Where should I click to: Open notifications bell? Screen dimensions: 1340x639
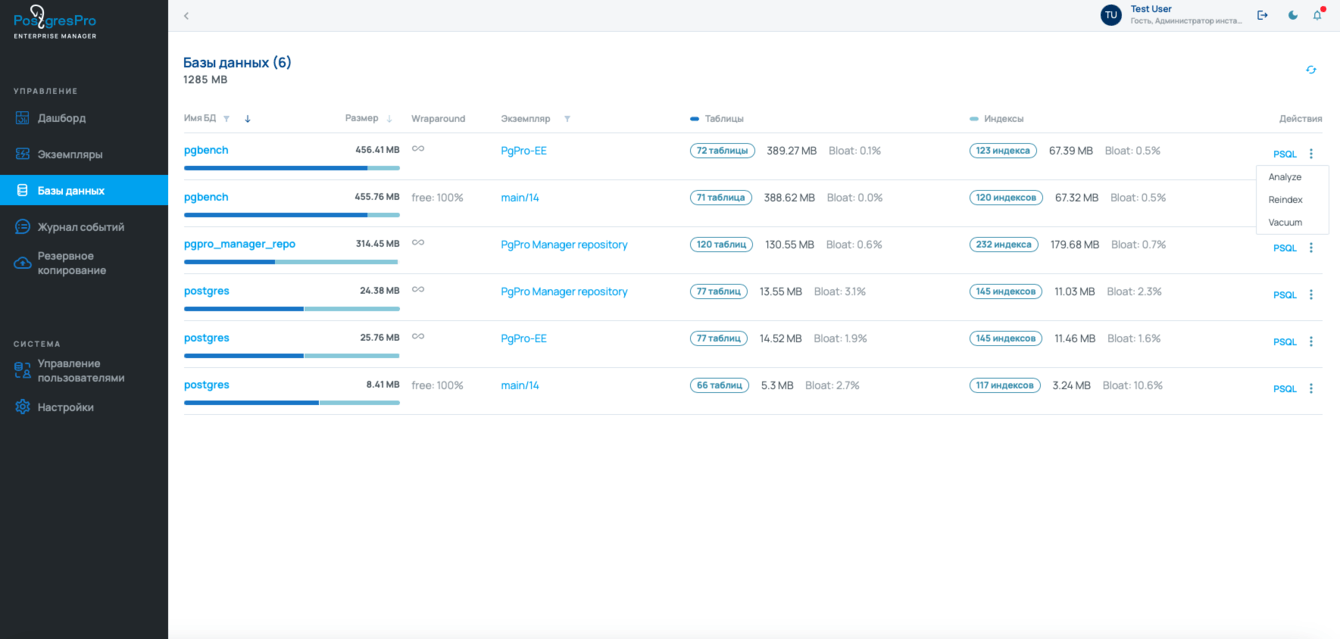tap(1318, 15)
